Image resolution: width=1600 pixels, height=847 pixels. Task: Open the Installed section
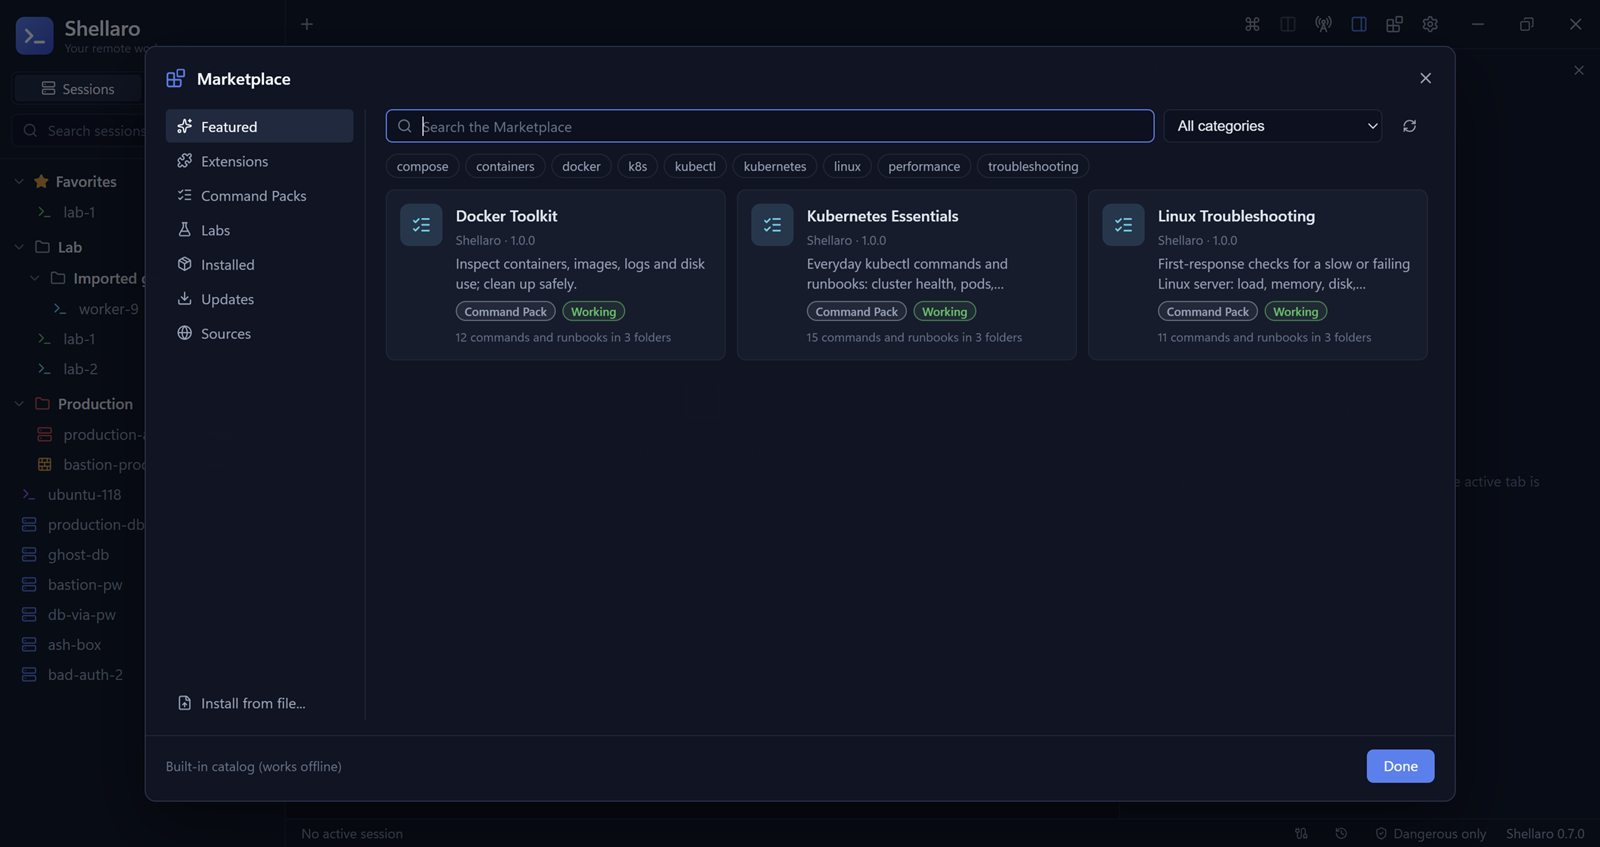pos(259,264)
